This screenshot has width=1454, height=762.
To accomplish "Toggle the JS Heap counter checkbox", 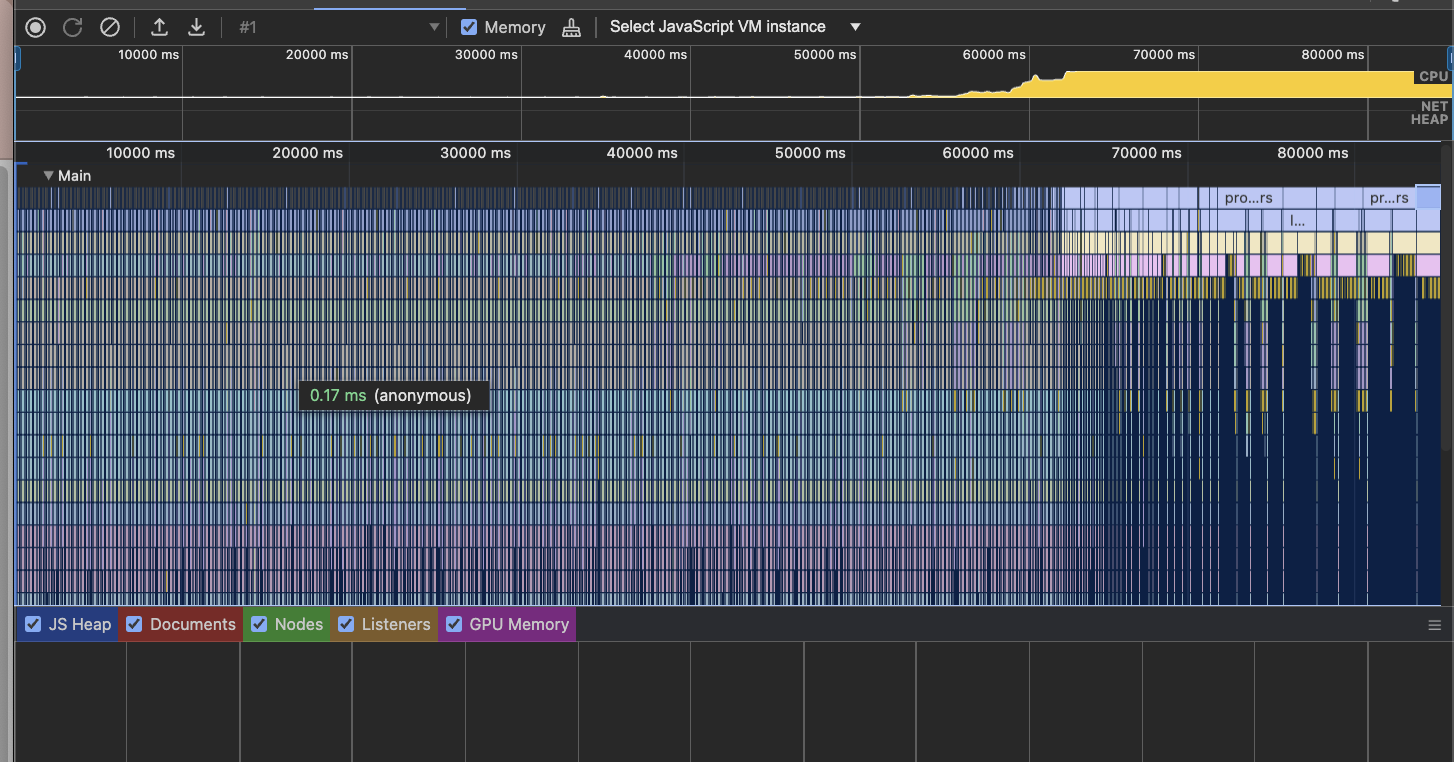I will click(34, 624).
